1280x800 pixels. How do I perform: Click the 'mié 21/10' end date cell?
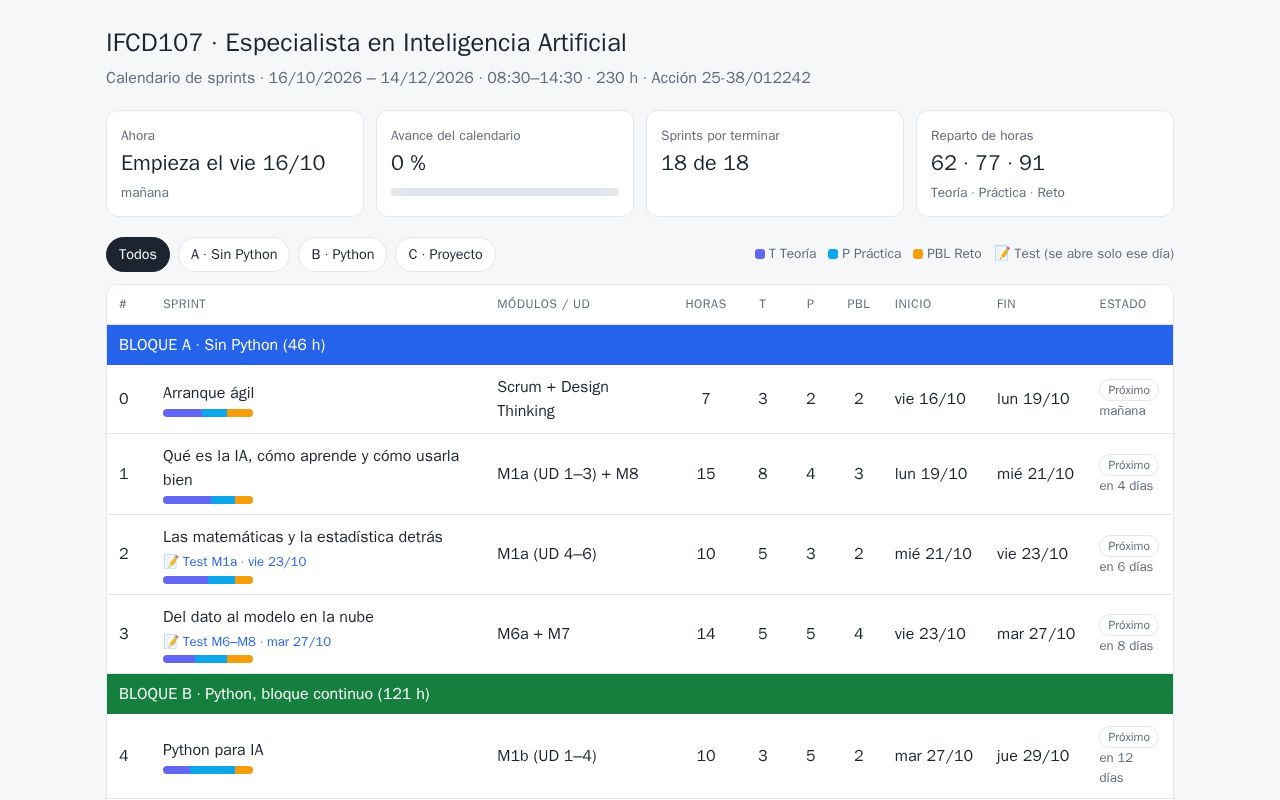pyautogui.click(x=1035, y=474)
